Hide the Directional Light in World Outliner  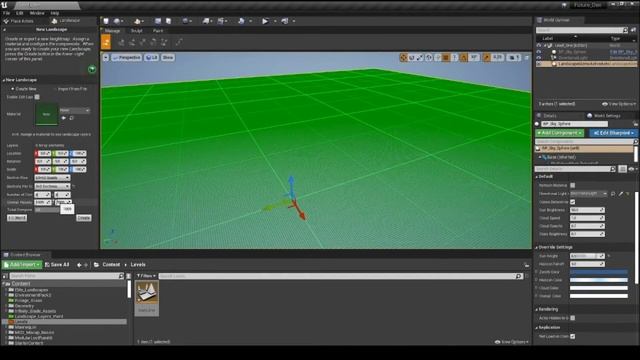[x=539, y=58]
